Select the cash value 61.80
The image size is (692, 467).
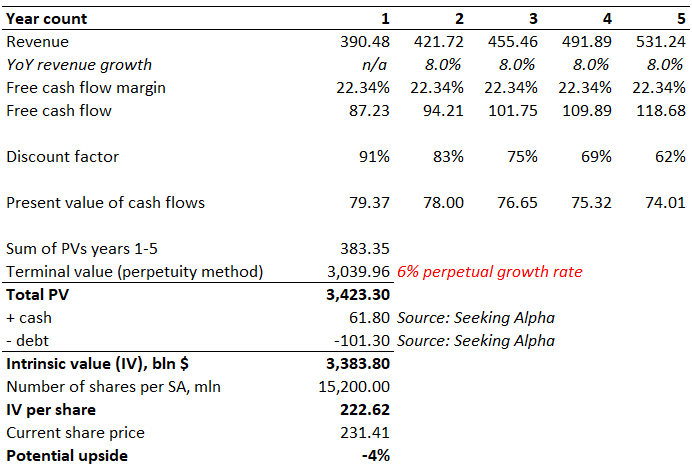point(370,318)
